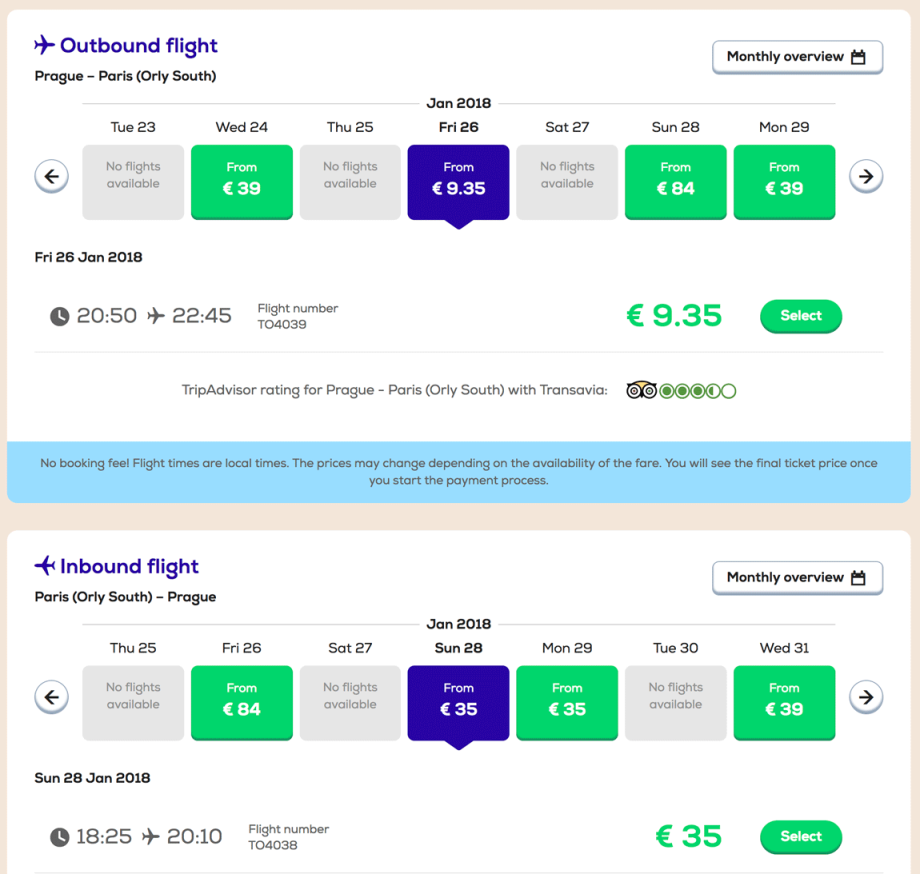Viewport: 920px width, 874px height.
Task: Click the Outbound flight airplane icon
Action: pos(44,45)
